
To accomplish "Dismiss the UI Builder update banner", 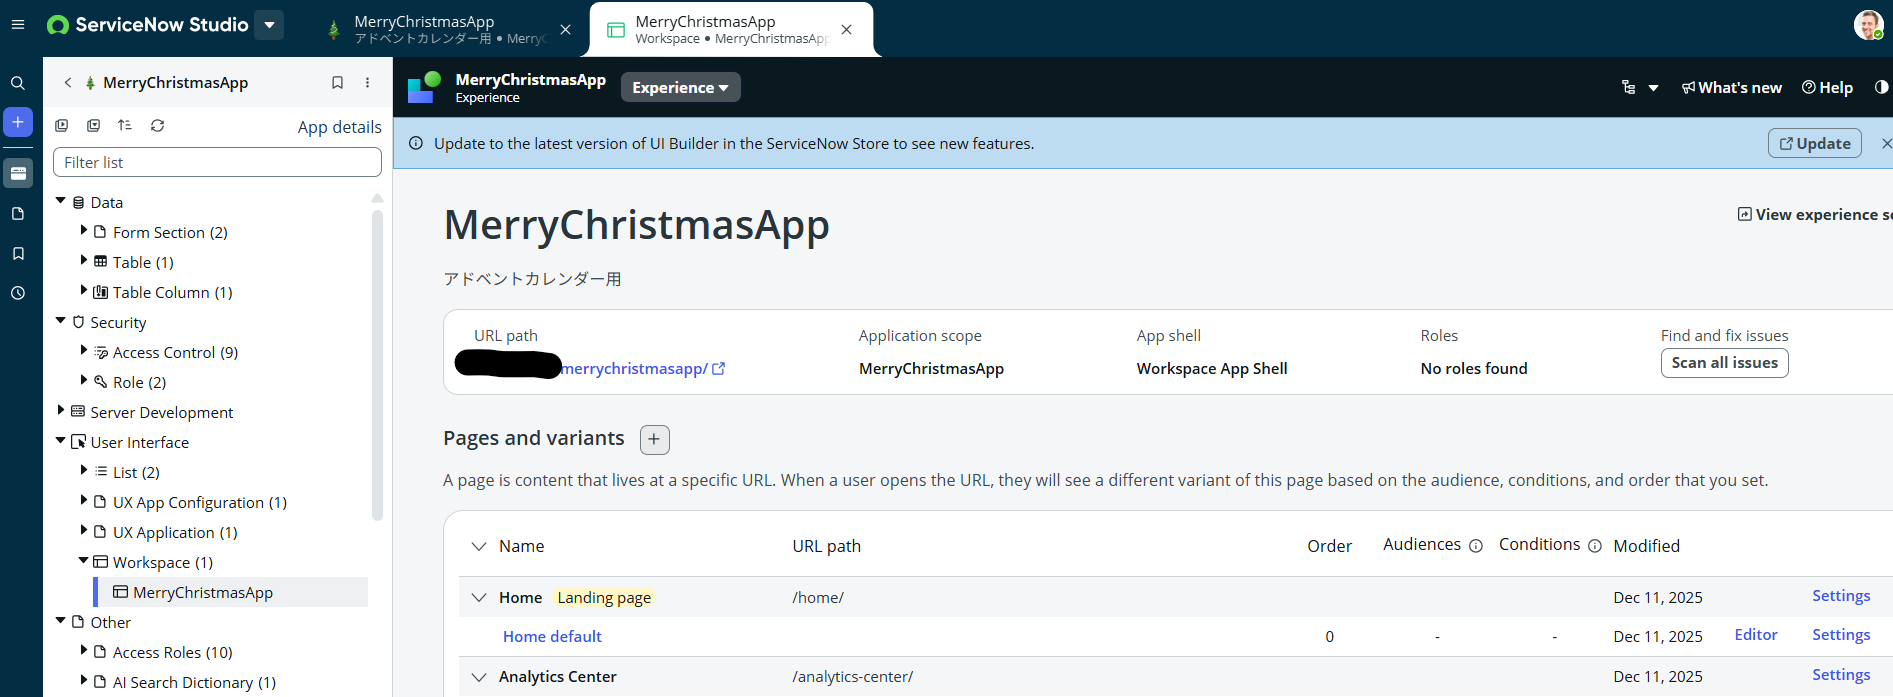I will click(x=1886, y=144).
